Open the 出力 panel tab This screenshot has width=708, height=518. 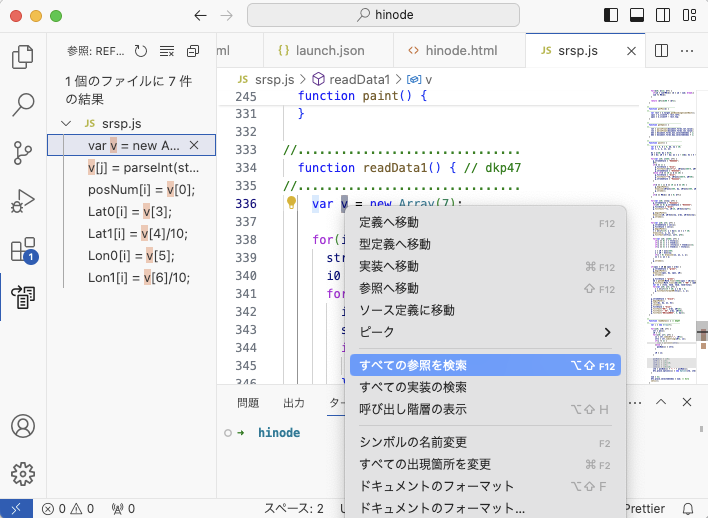pyautogui.click(x=294, y=403)
